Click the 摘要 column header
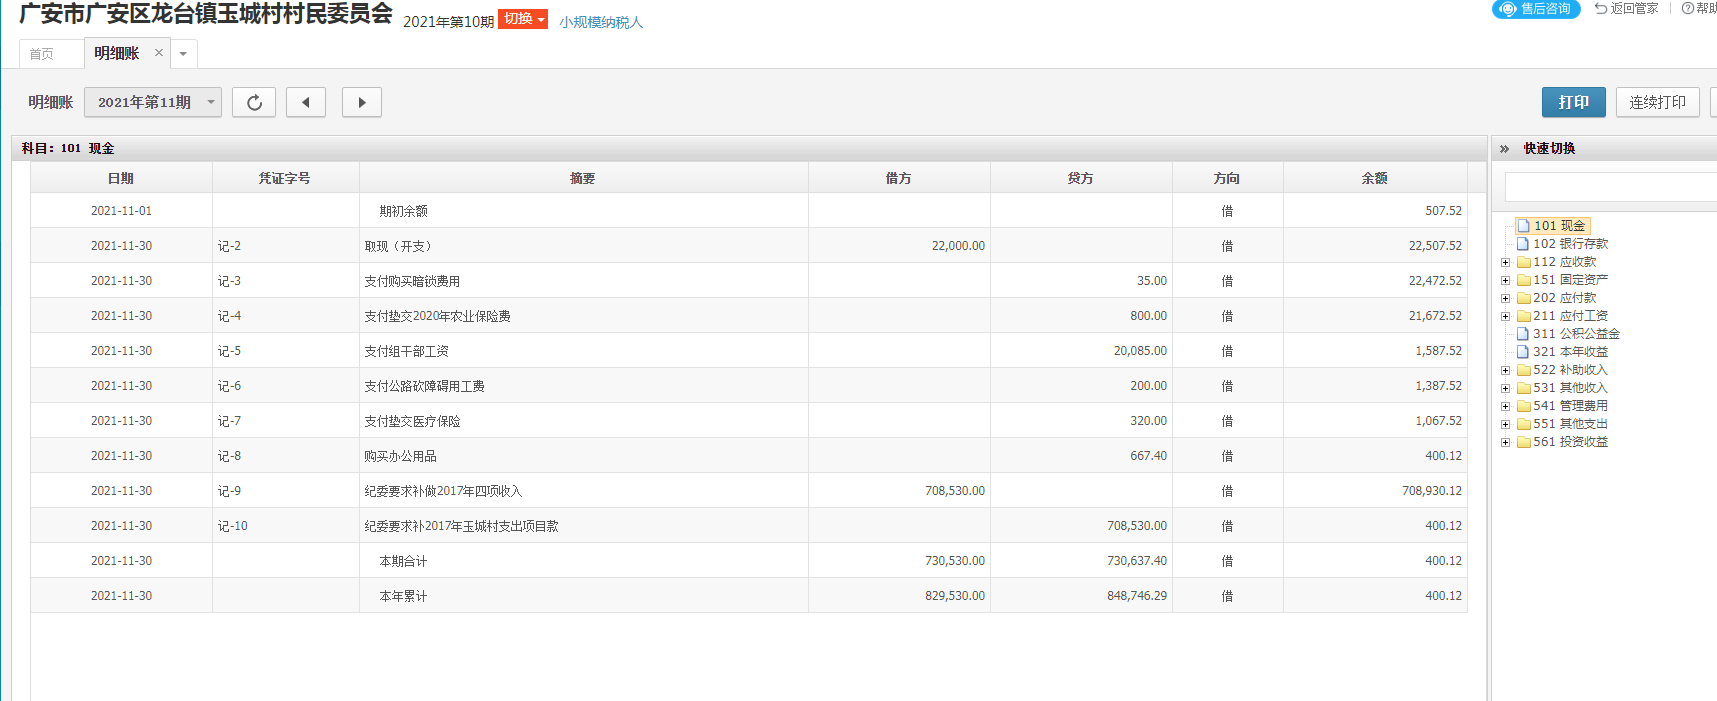The height and width of the screenshot is (701, 1717). pos(583,178)
